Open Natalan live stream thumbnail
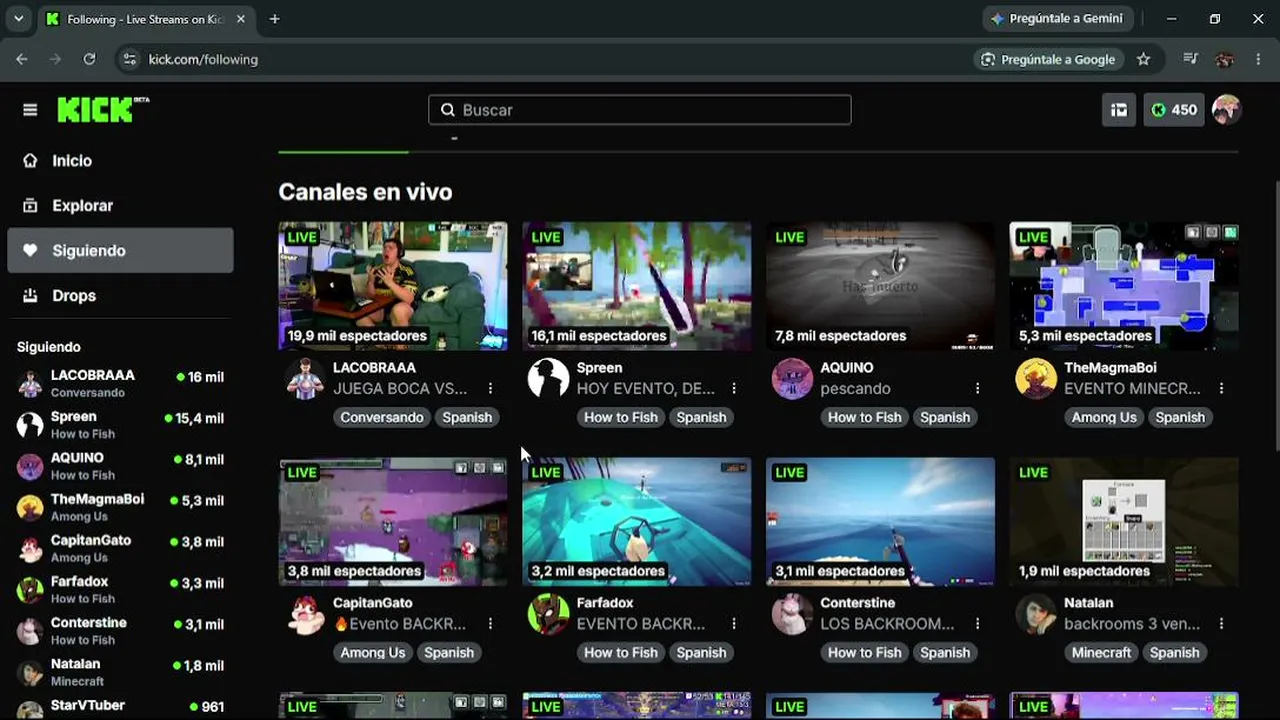This screenshot has height=720, width=1280. pos(1124,521)
